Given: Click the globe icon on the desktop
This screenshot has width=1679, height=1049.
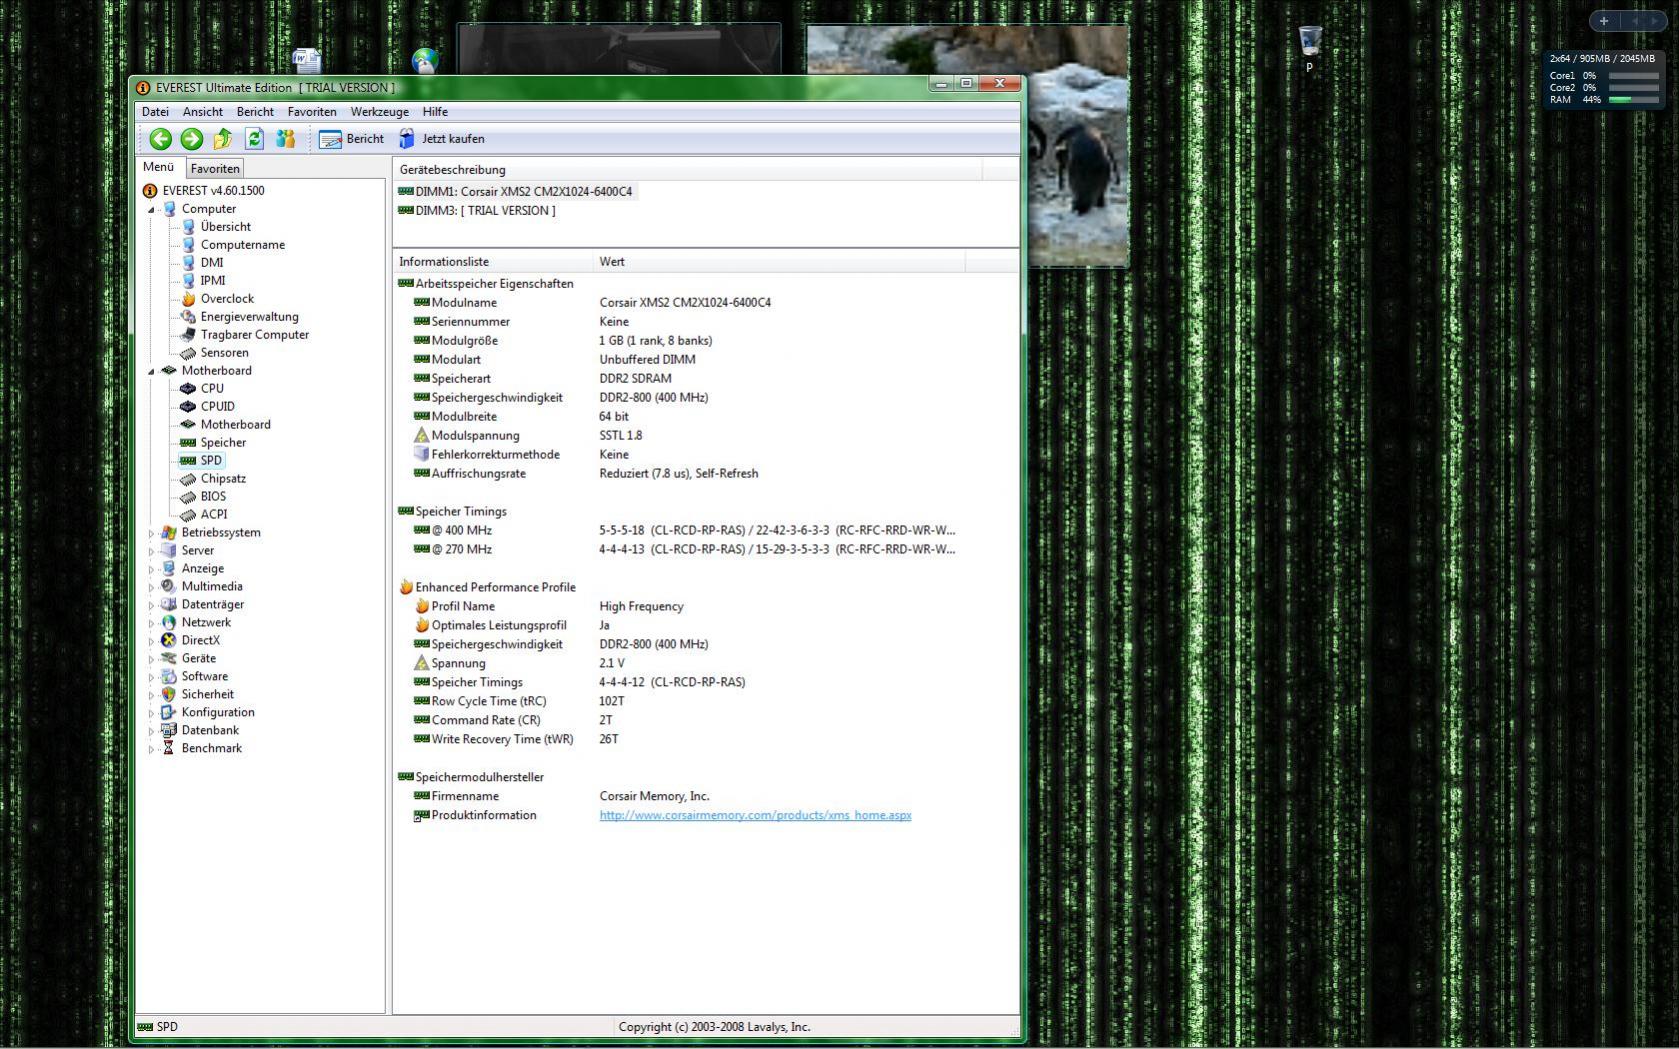Looking at the screenshot, I should click(425, 61).
